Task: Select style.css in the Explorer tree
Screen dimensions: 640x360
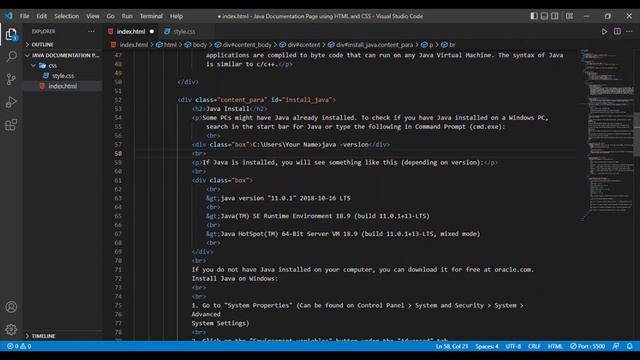Action: coord(63,76)
